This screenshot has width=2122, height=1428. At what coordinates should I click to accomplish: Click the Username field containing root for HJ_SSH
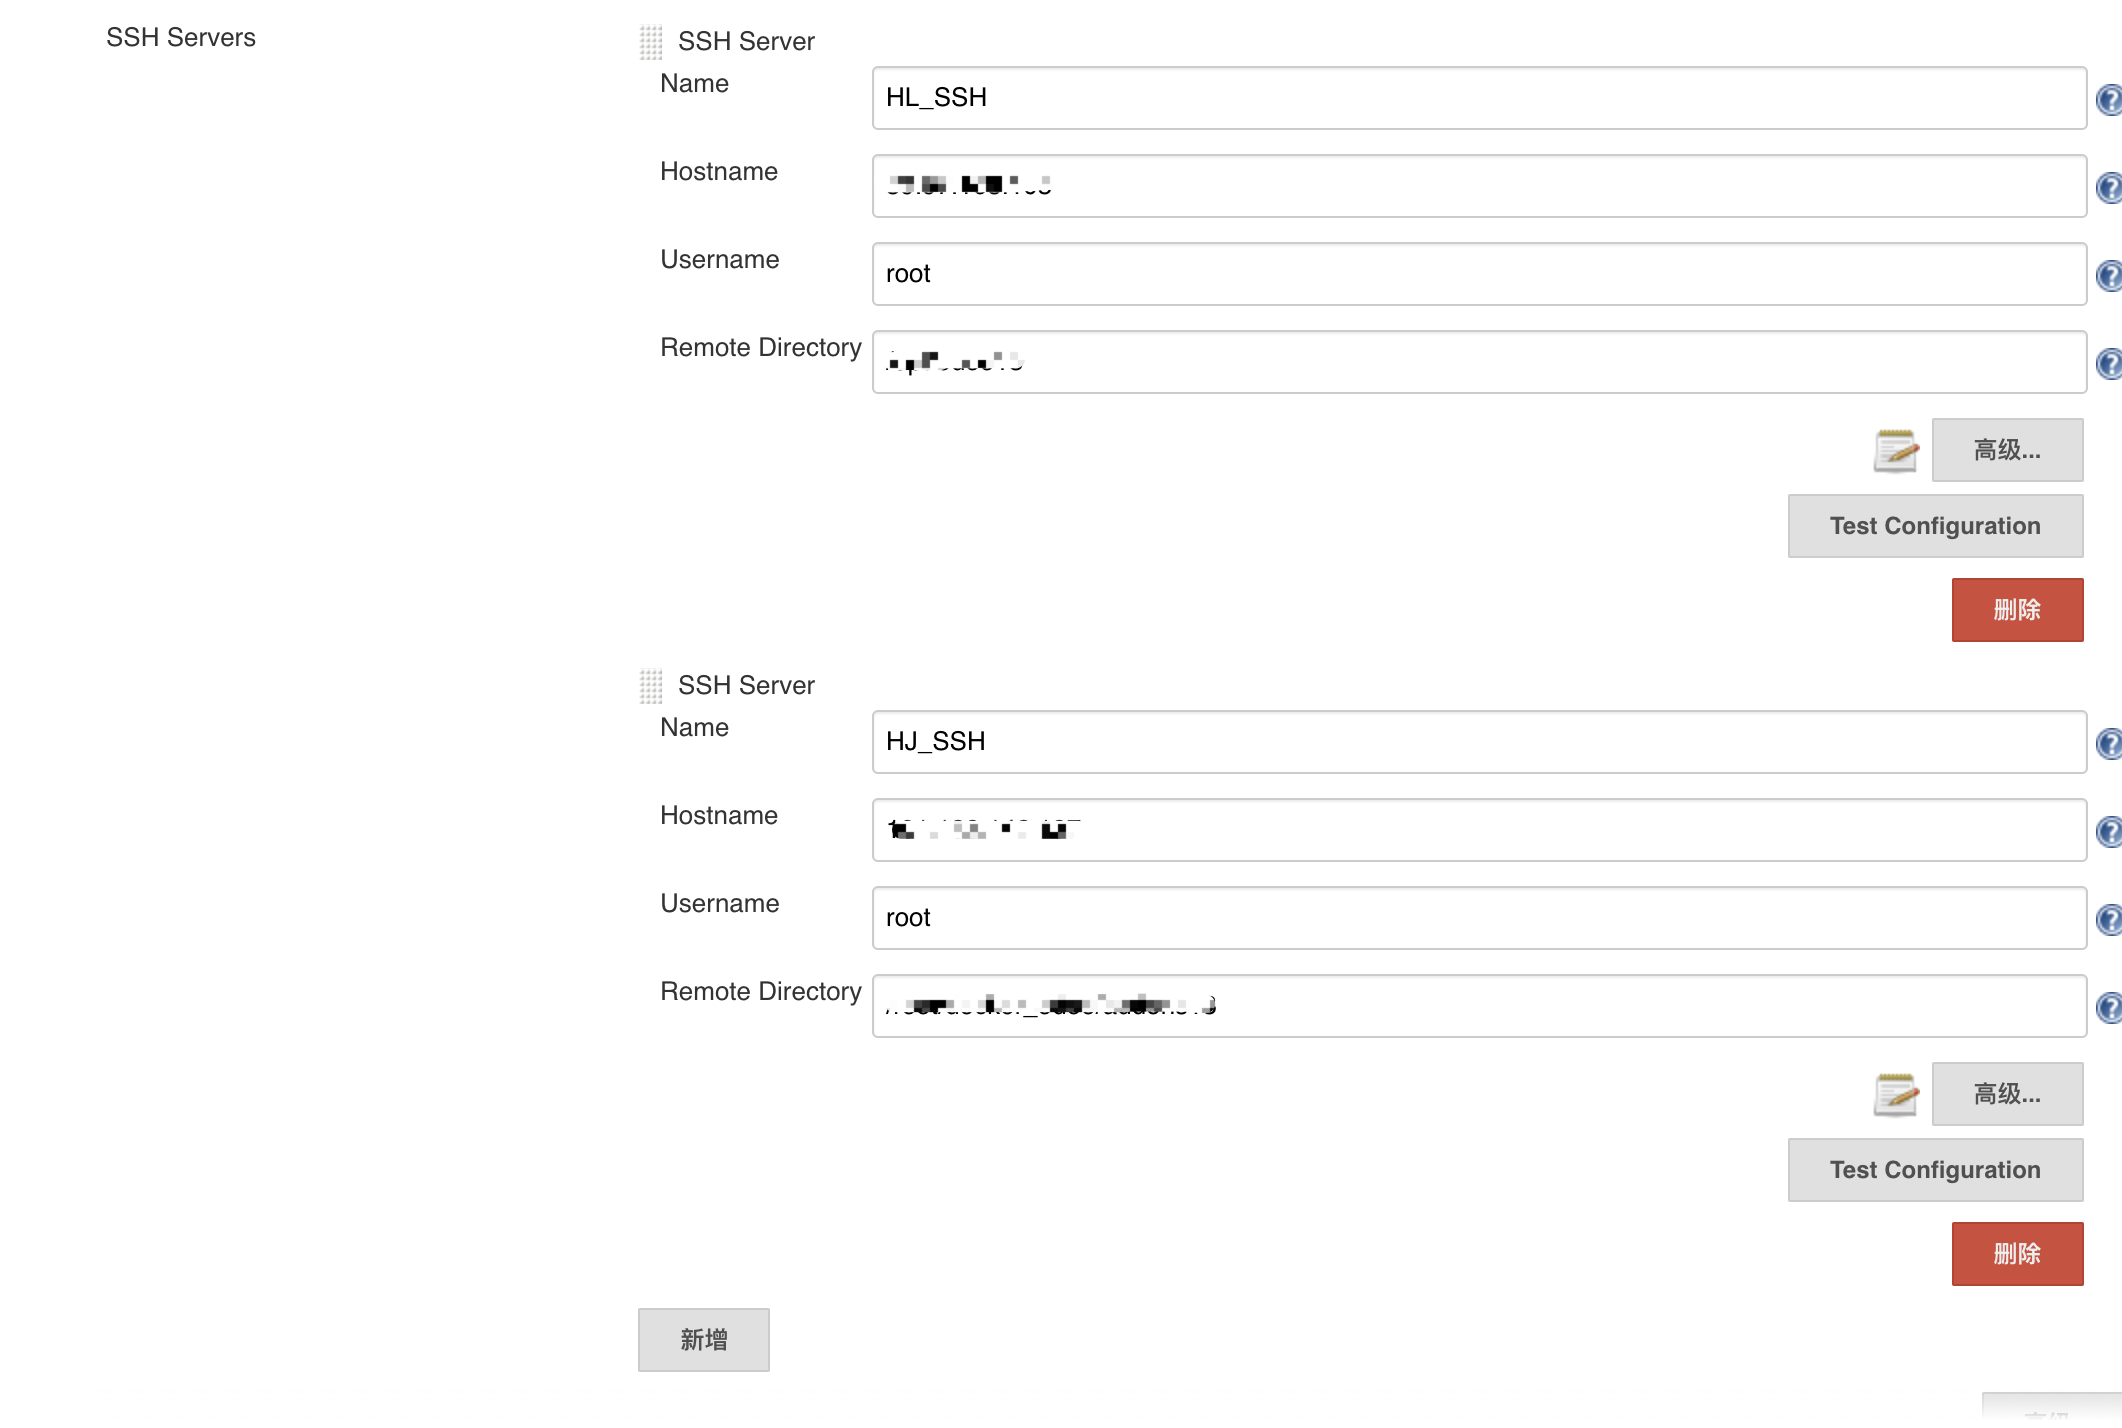pyautogui.click(x=1478, y=917)
